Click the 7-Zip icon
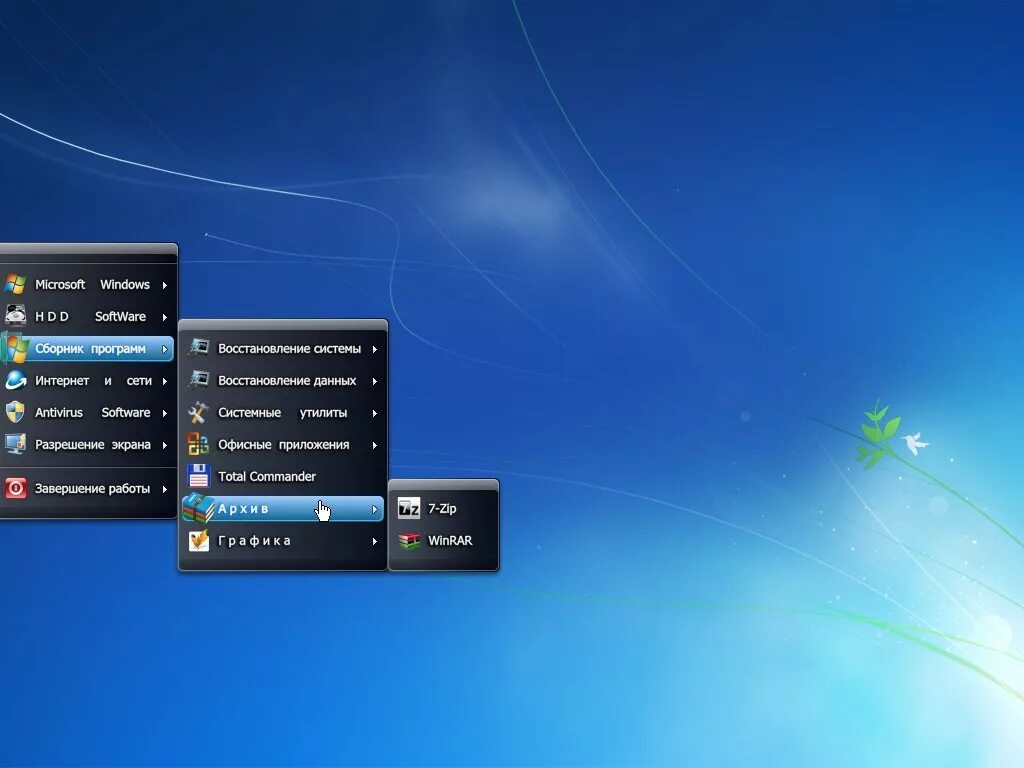 (409, 508)
